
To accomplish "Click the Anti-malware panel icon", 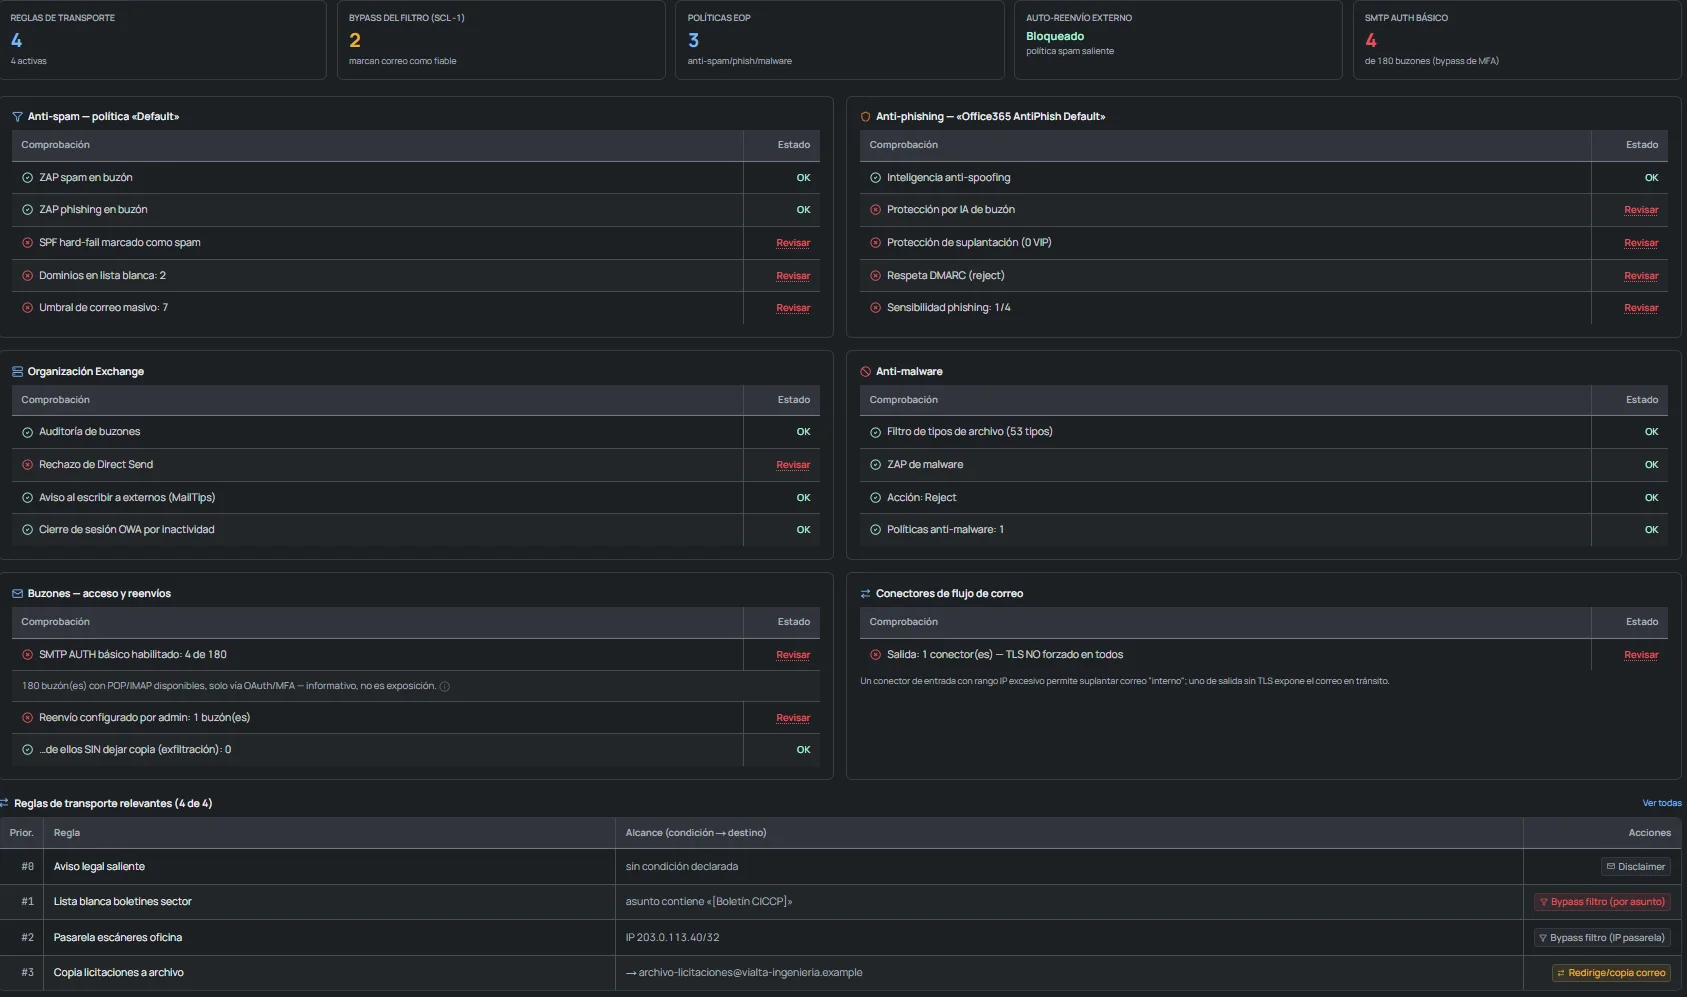I will point(865,372).
